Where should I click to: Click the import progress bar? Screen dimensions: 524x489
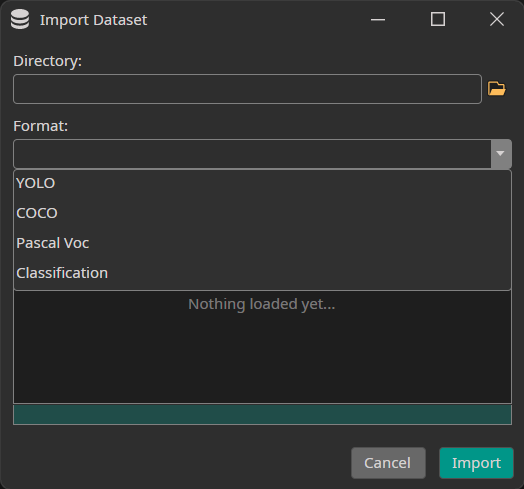262,415
